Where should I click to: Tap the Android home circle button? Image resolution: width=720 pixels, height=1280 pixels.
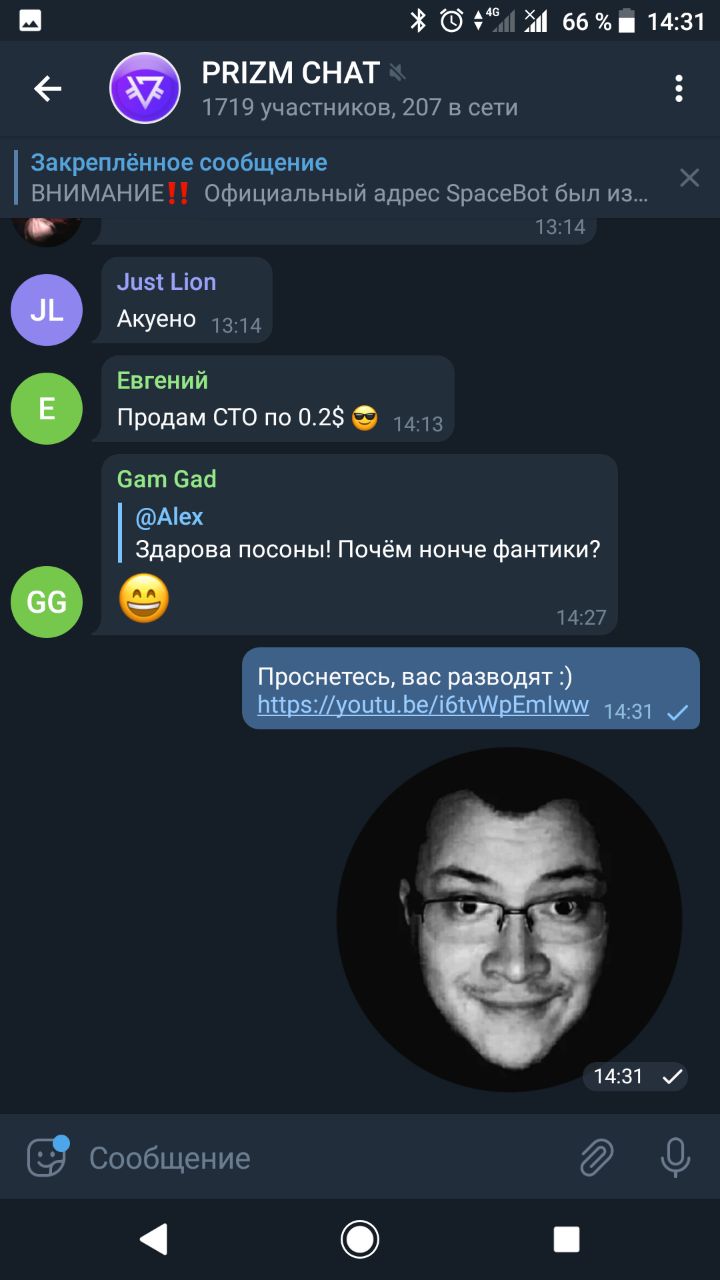[x=360, y=1240]
